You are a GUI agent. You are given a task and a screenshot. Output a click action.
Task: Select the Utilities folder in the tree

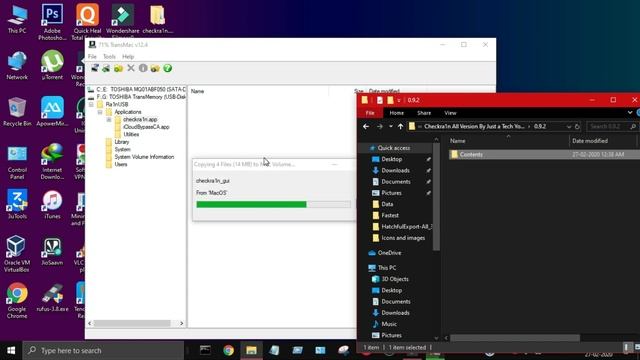point(131,134)
